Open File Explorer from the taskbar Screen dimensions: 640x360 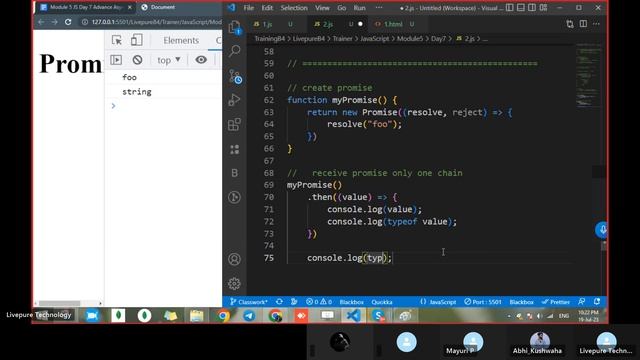(197, 316)
